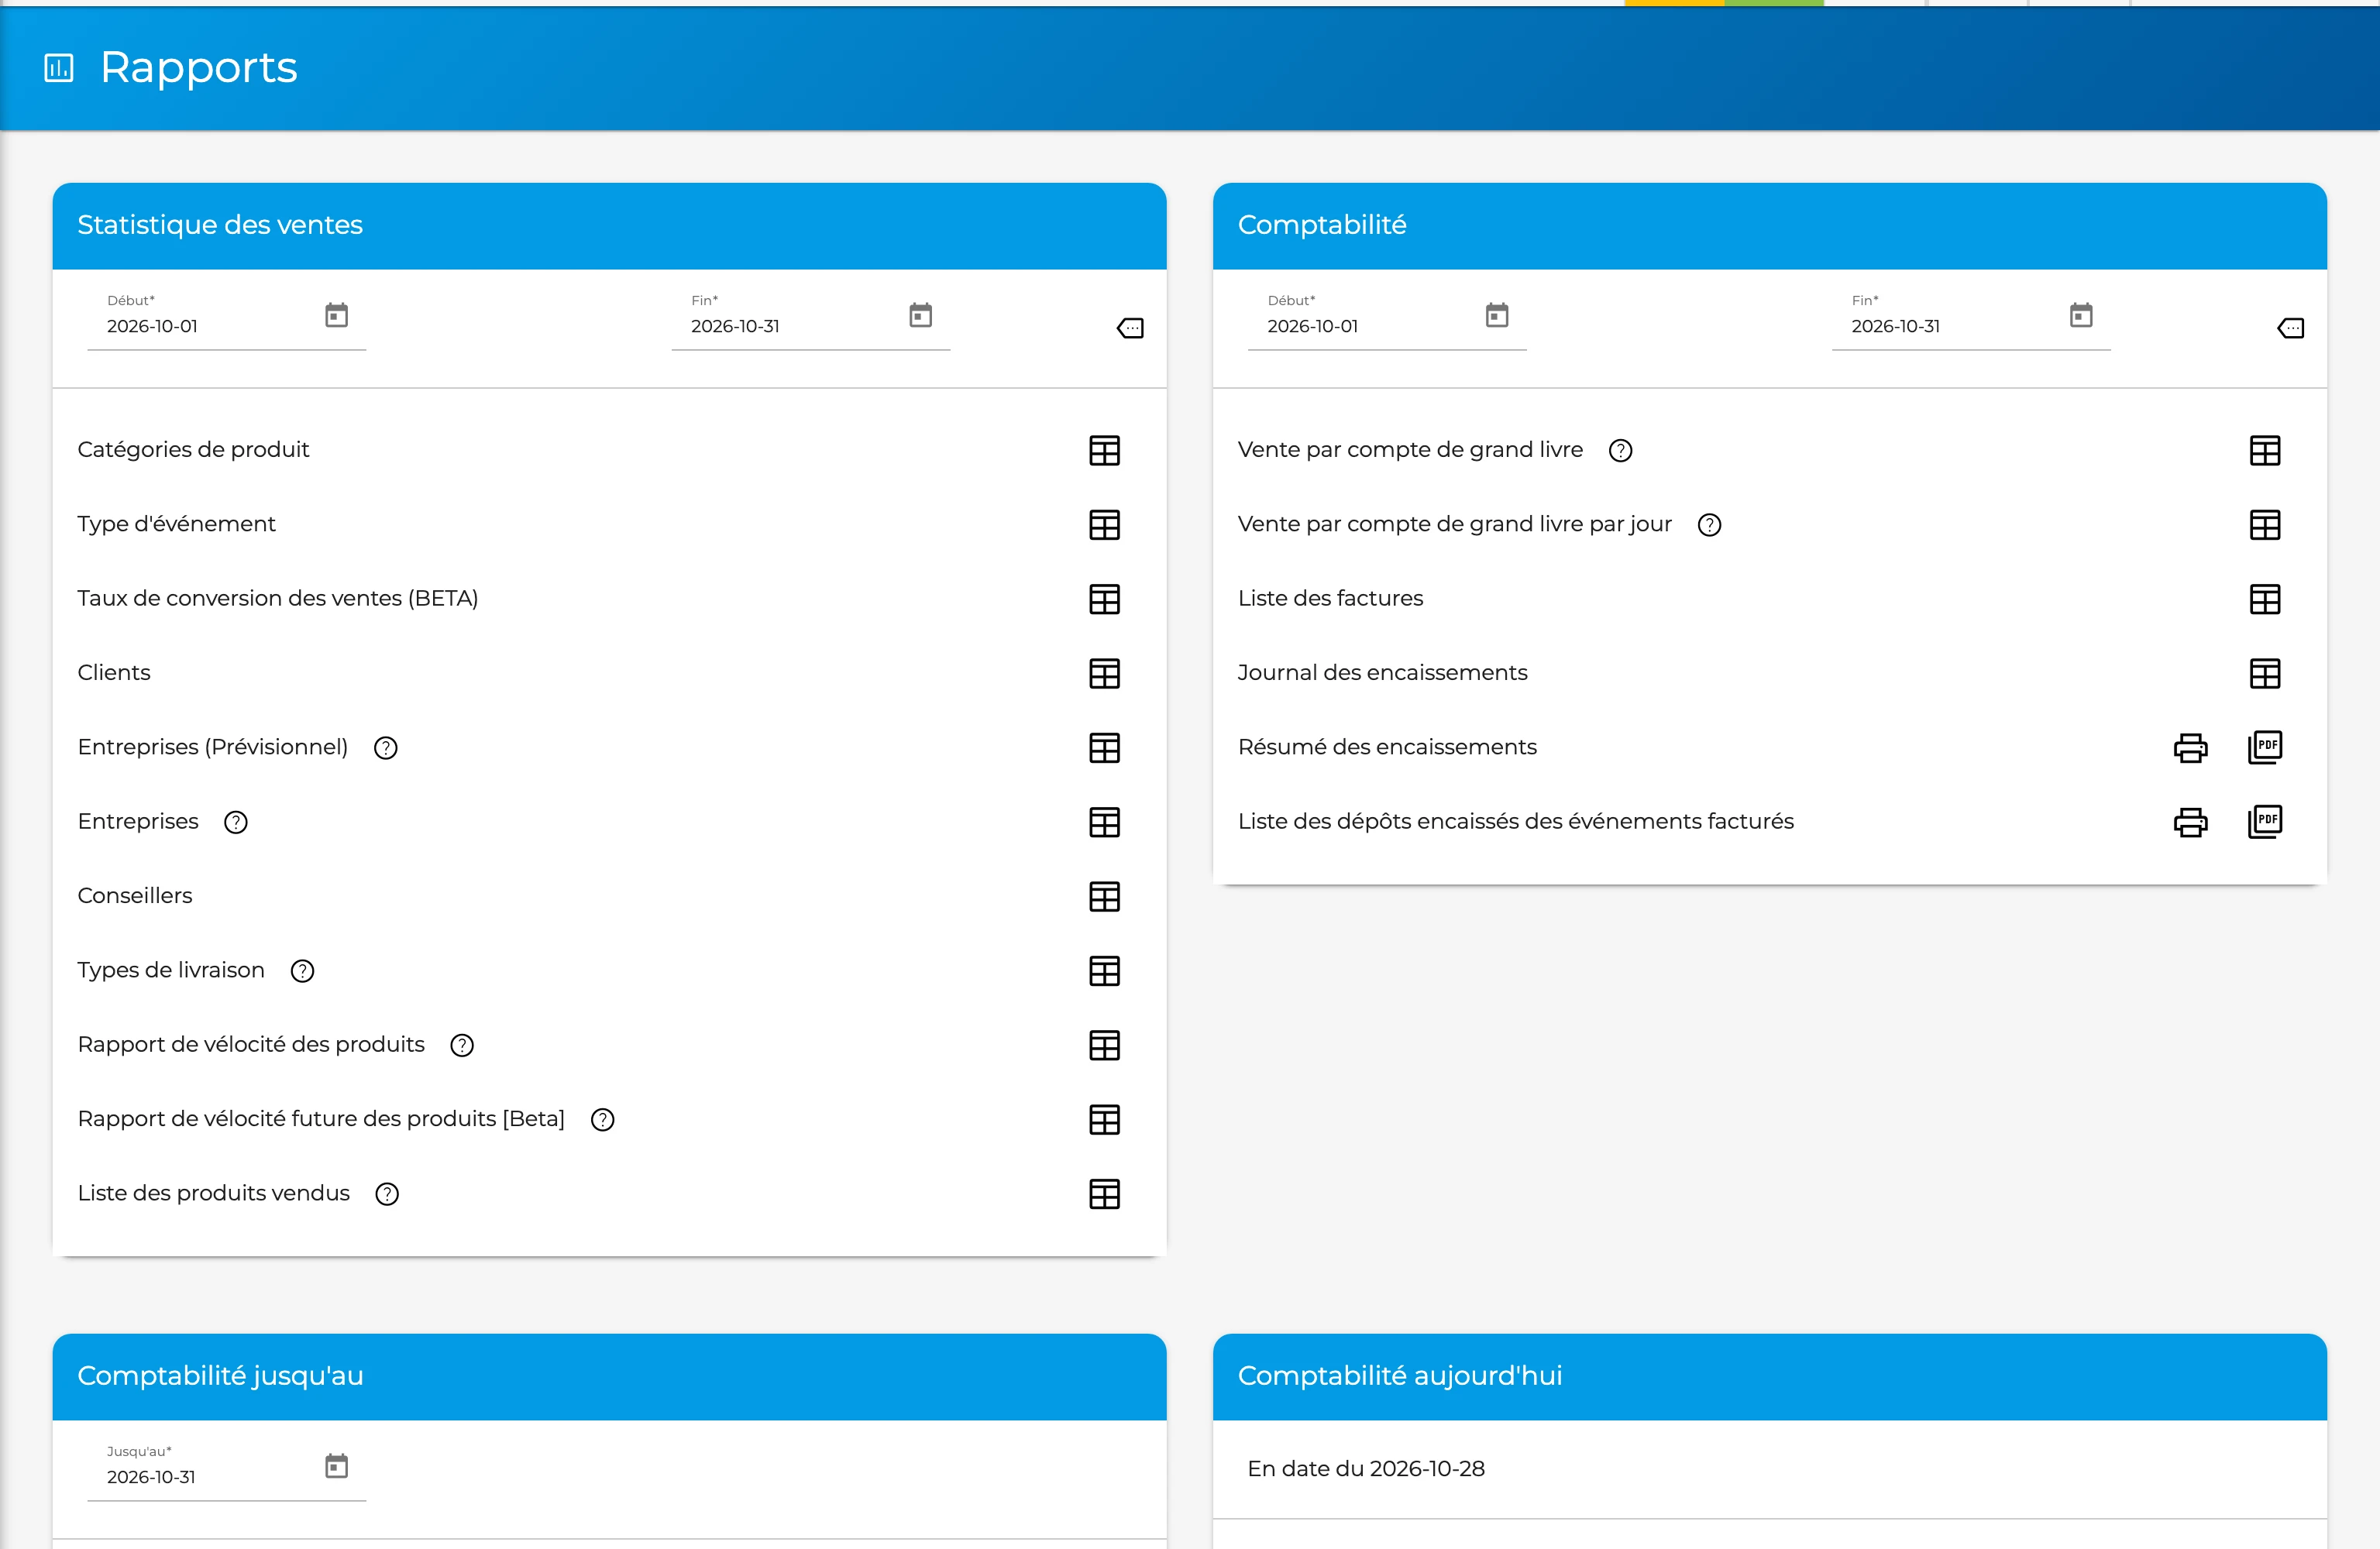Open calendar for Statistique des ventes Début date
This screenshot has width=2380, height=1549.
click(x=337, y=315)
